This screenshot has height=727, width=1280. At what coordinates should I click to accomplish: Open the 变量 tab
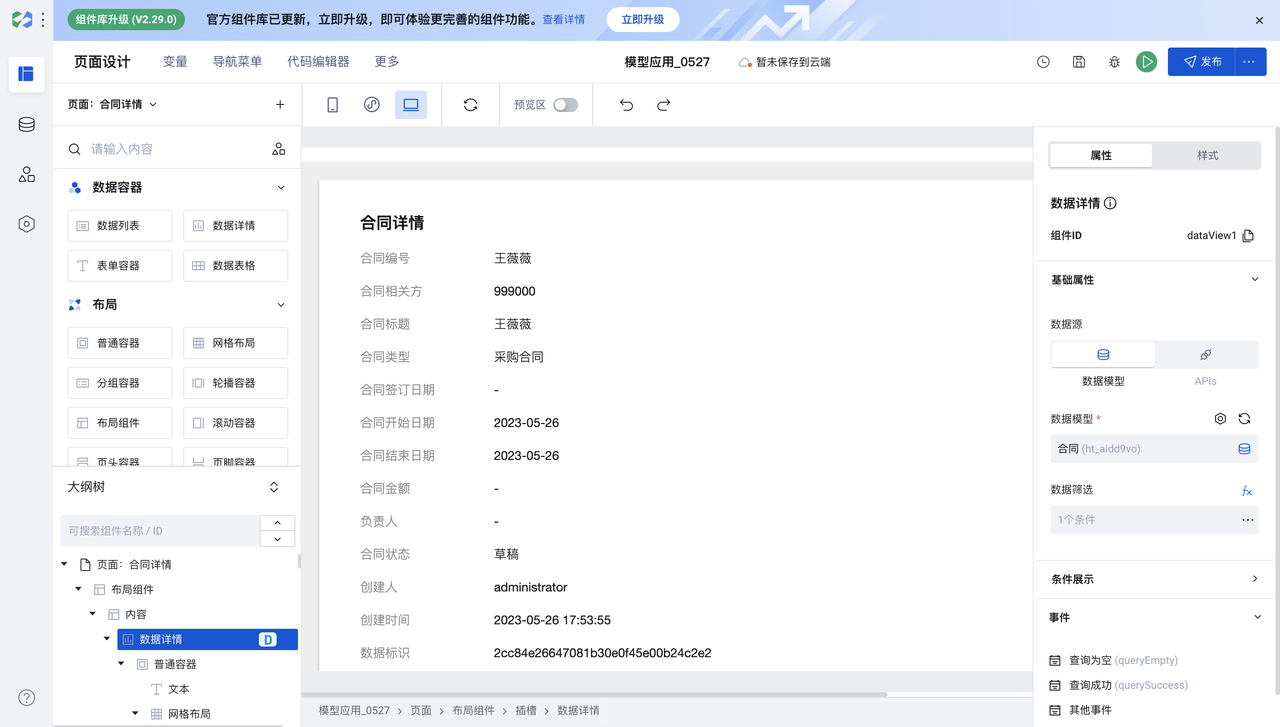175,62
